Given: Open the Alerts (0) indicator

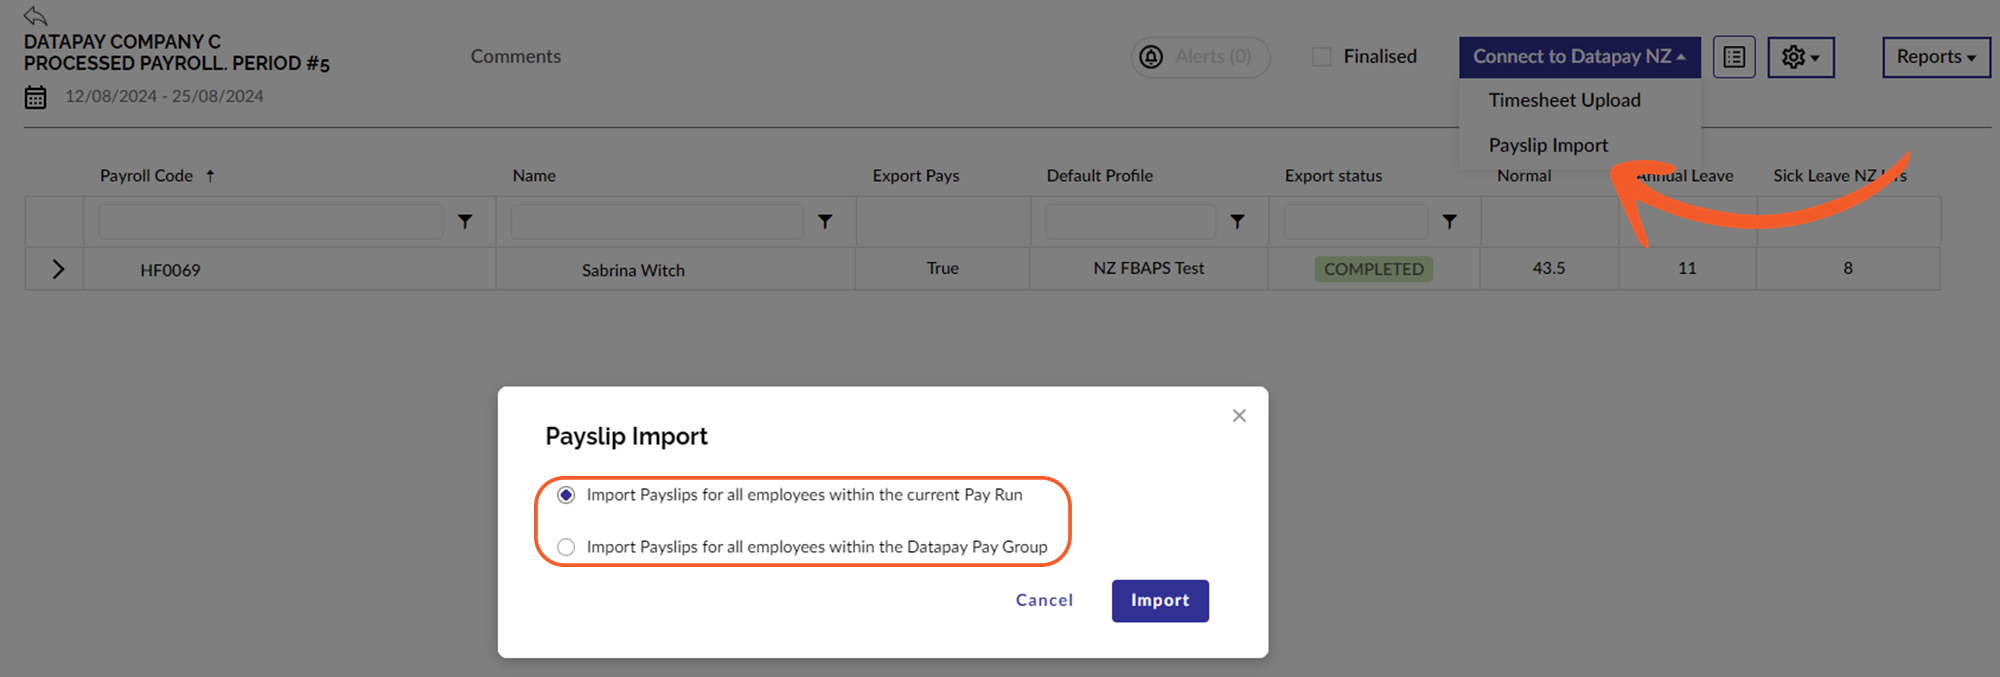Looking at the screenshot, I should [1200, 57].
